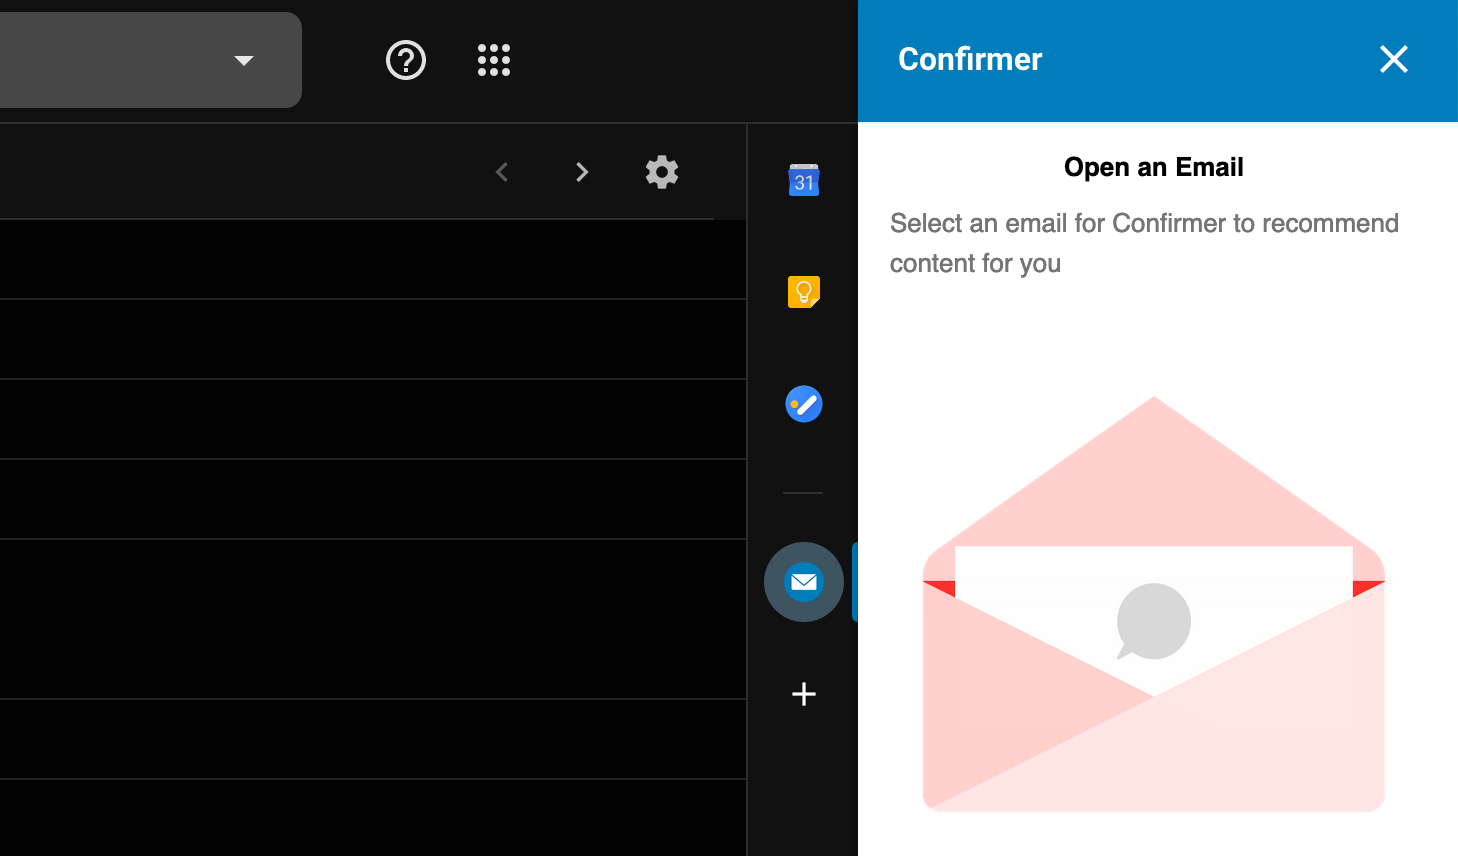Open Google Keep side panel icon
The height and width of the screenshot is (856, 1458).
pyautogui.click(x=804, y=292)
